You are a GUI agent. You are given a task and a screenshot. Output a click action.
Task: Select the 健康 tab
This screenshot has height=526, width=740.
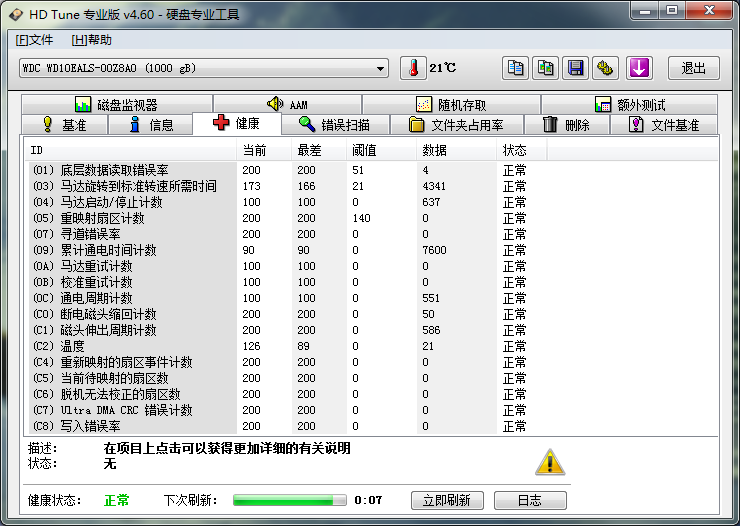pos(237,124)
